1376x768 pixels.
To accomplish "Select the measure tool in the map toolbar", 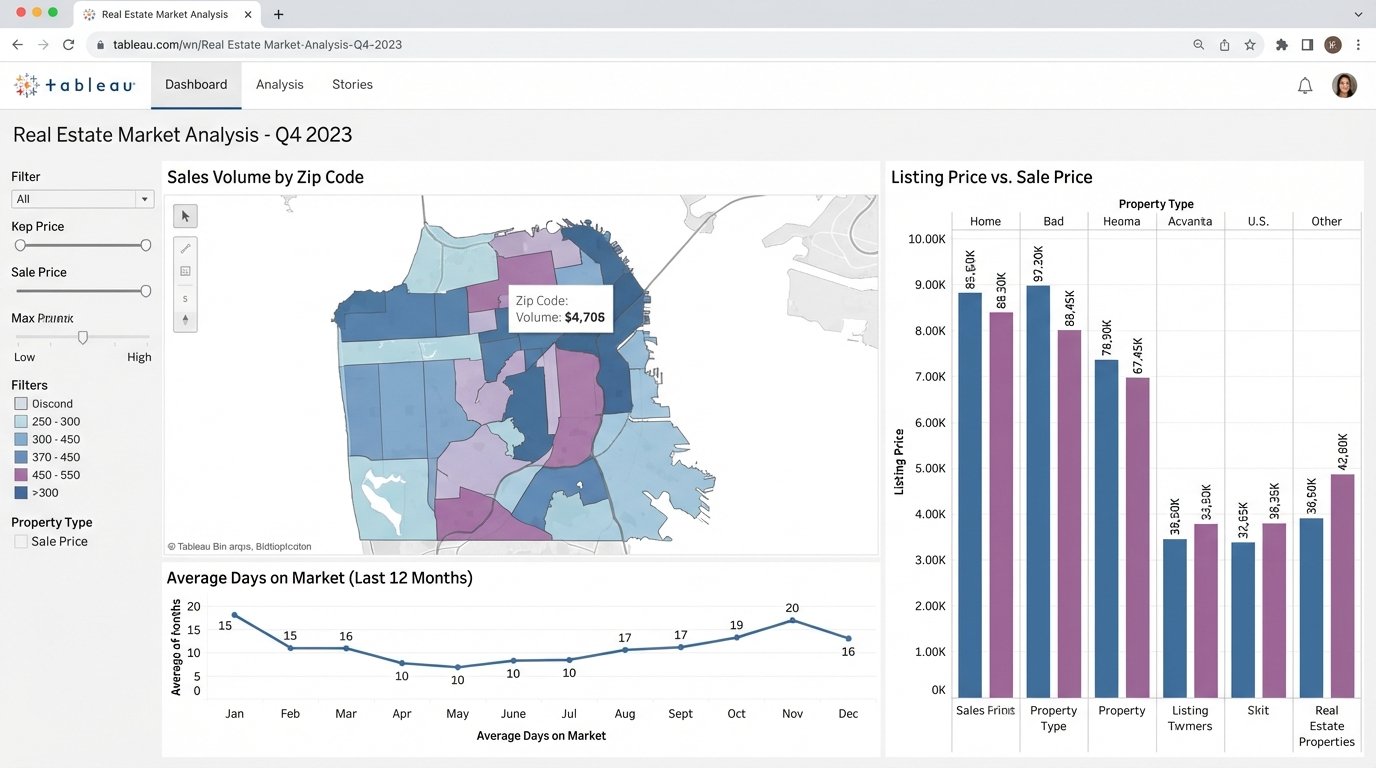I will [184, 248].
